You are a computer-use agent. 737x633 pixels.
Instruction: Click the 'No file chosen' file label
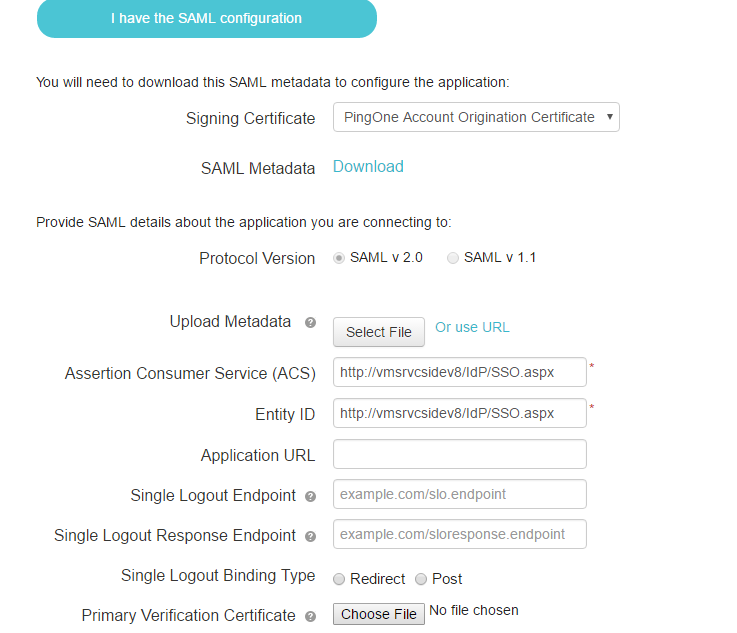tap(474, 610)
